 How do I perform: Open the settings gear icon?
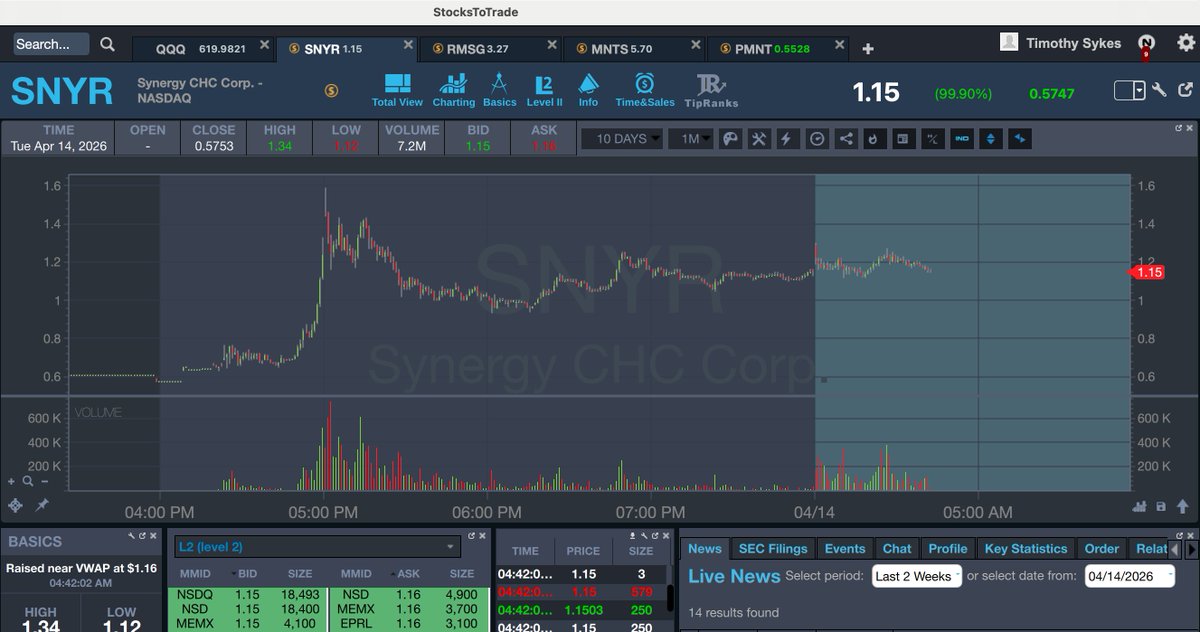(x=1186, y=43)
